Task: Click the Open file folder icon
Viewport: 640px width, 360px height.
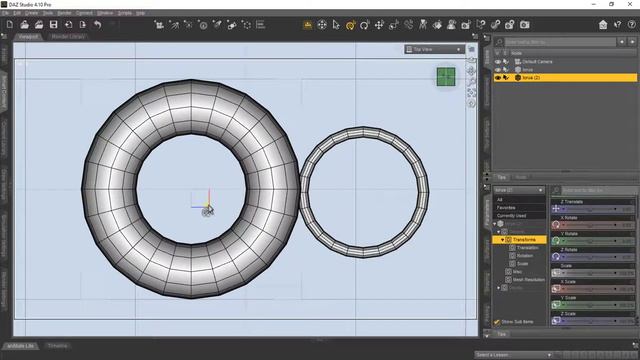Action: coord(24,25)
